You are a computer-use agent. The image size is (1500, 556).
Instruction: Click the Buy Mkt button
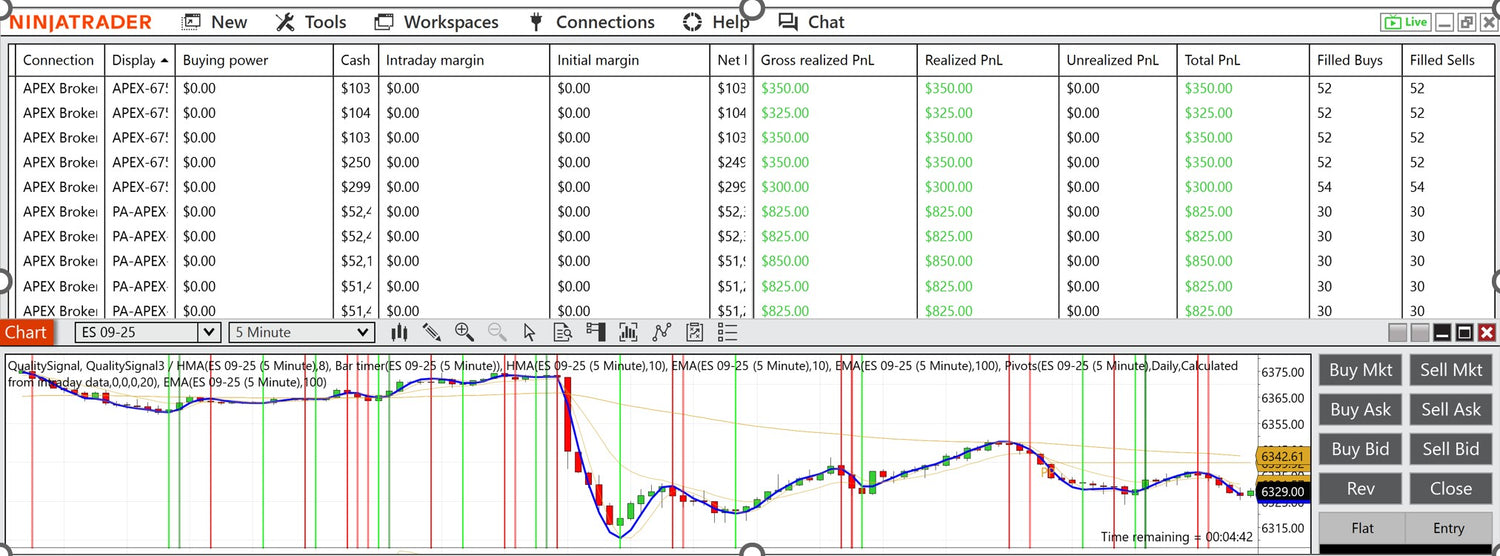1360,370
